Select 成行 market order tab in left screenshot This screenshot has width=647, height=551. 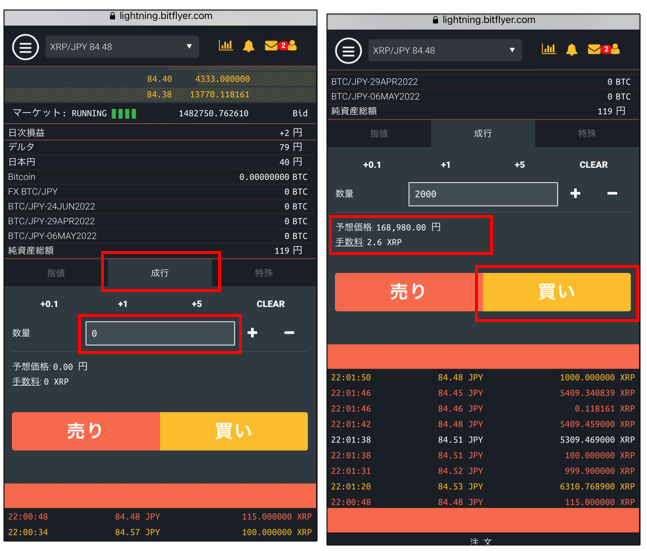click(x=160, y=273)
